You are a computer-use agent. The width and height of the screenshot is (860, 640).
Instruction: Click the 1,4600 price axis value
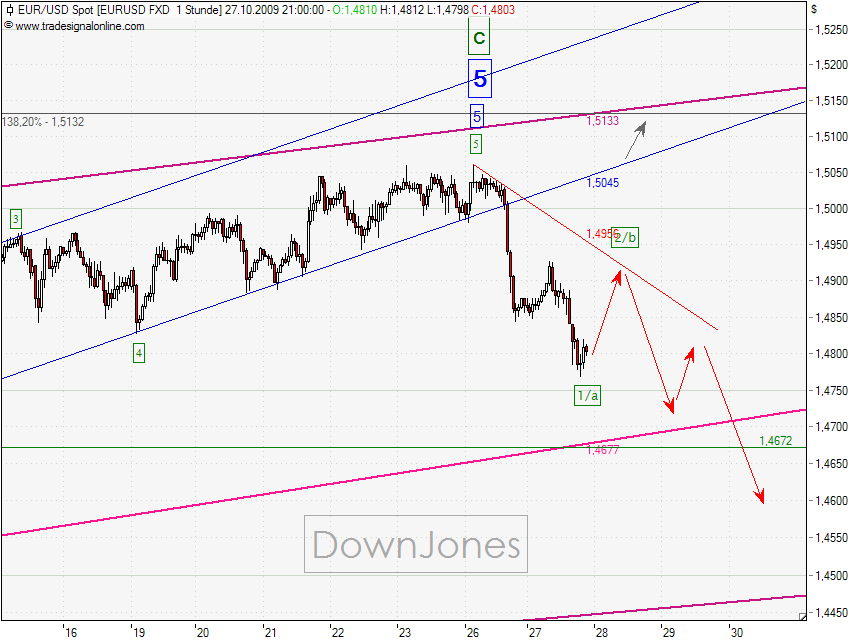(831, 501)
